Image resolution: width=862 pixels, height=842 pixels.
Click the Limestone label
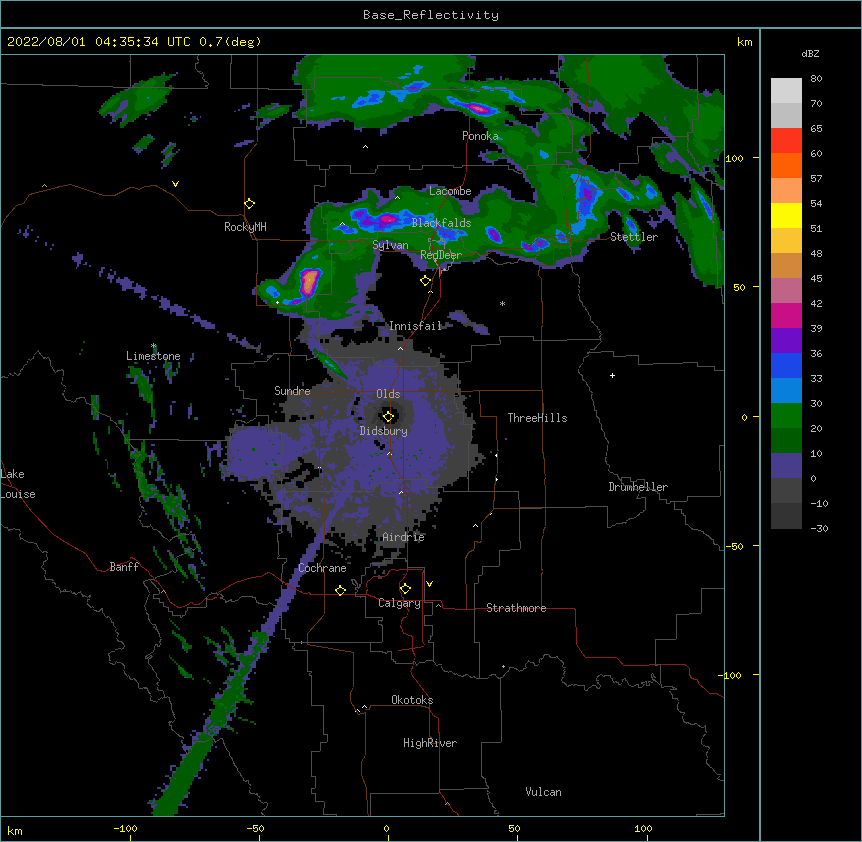click(153, 356)
